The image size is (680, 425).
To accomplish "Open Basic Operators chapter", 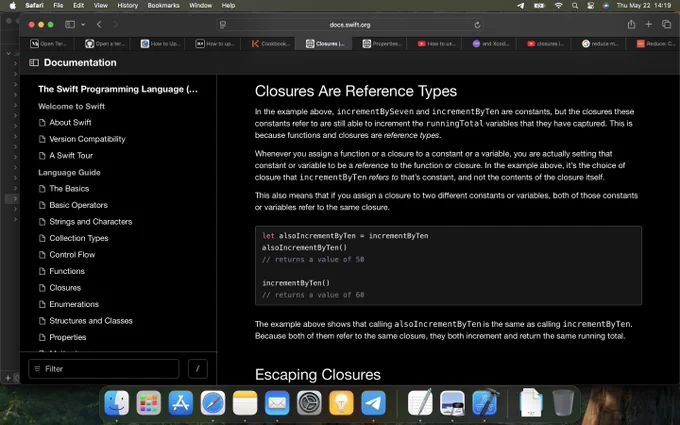I will 78,205.
